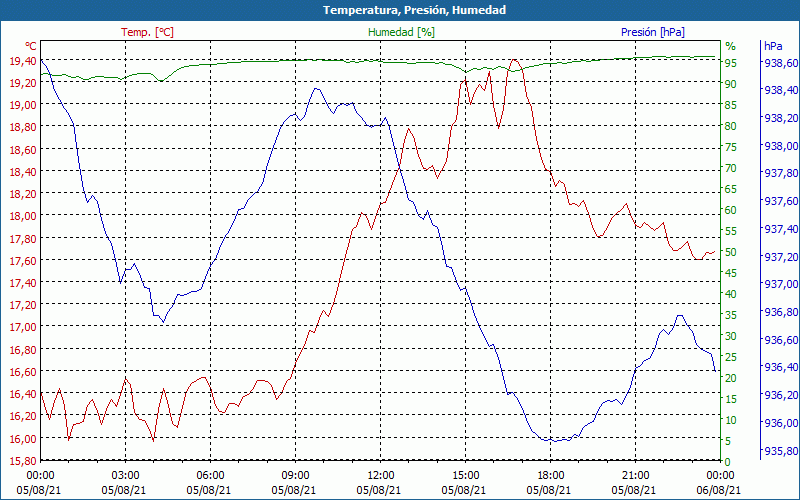800x500 pixels.
Task: Click the "12:00" time axis label
Action: (380, 476)
